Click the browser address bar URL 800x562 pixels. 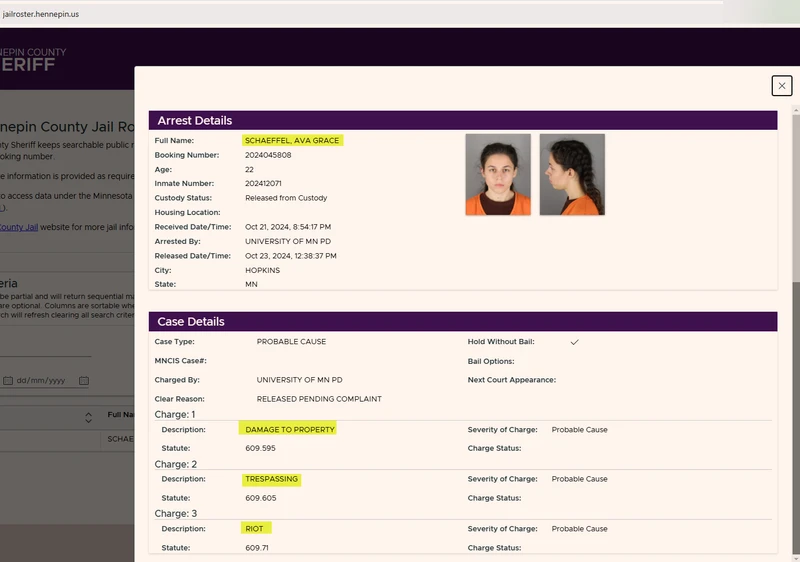41,14
